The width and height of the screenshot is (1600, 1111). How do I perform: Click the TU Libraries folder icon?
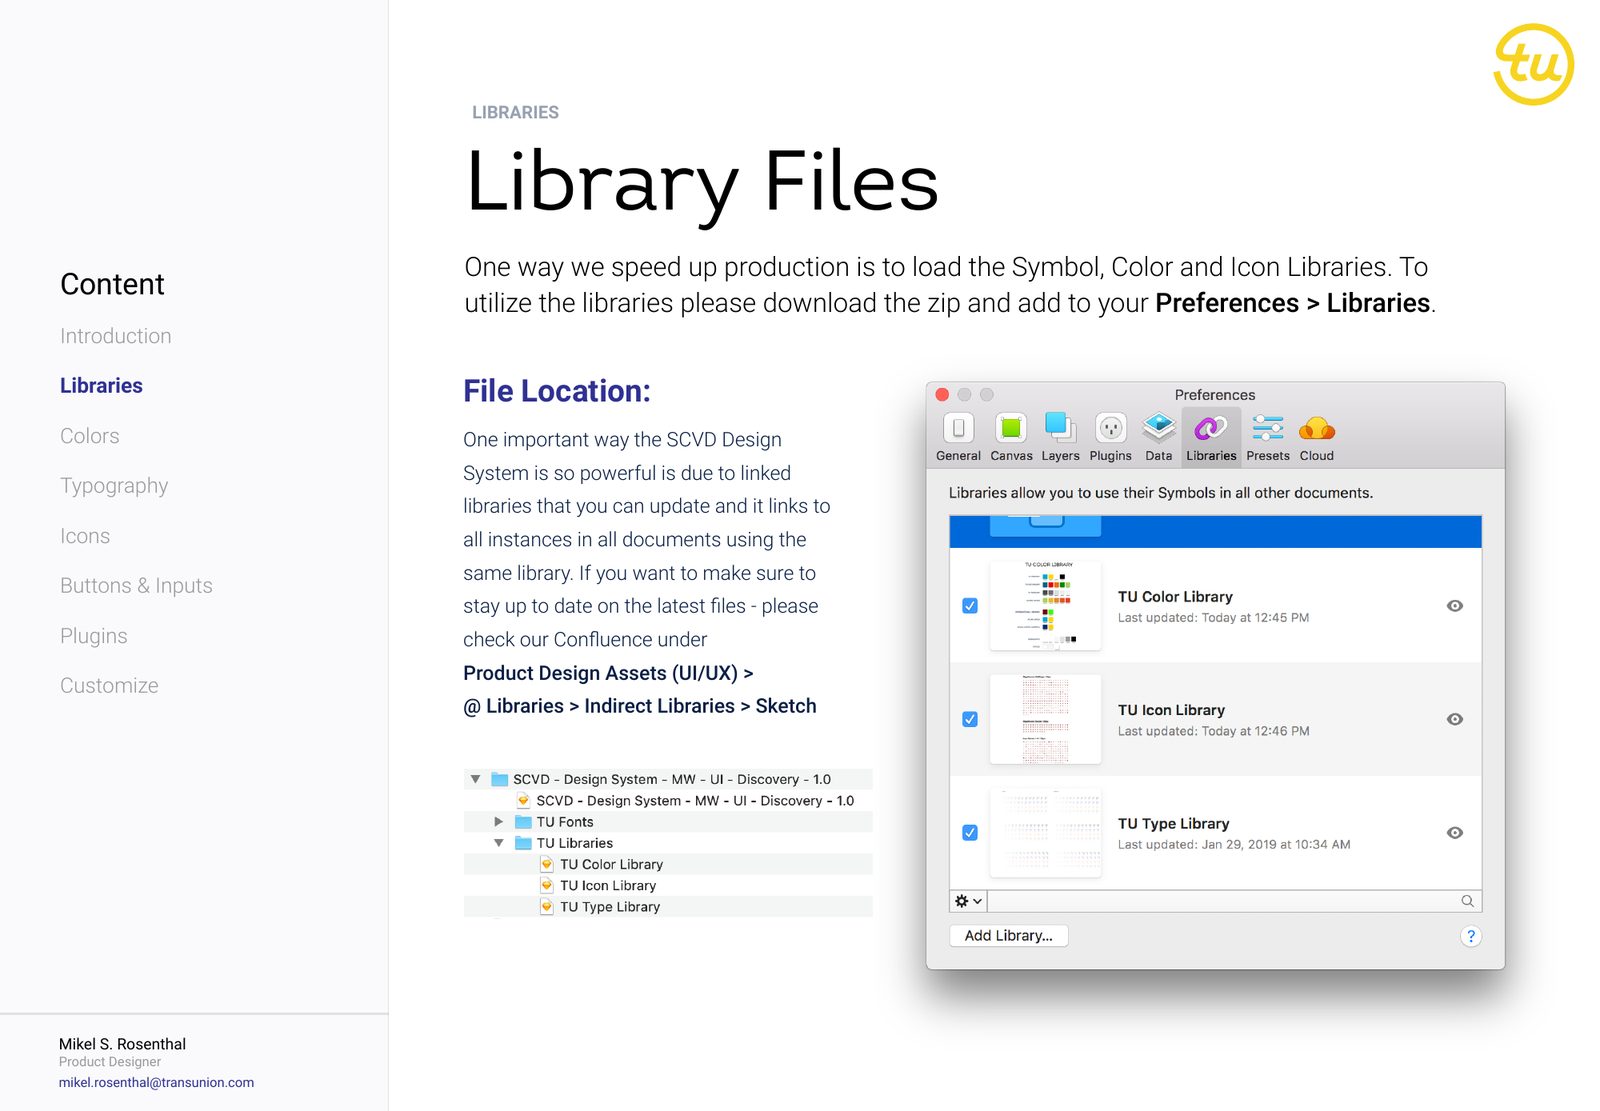[x=523, y=843]
